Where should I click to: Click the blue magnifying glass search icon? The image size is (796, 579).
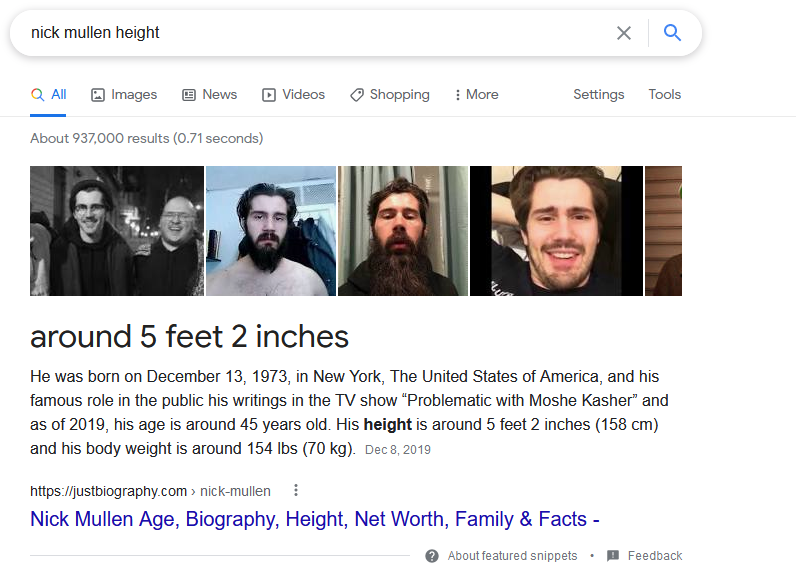(x=672, y=33)
